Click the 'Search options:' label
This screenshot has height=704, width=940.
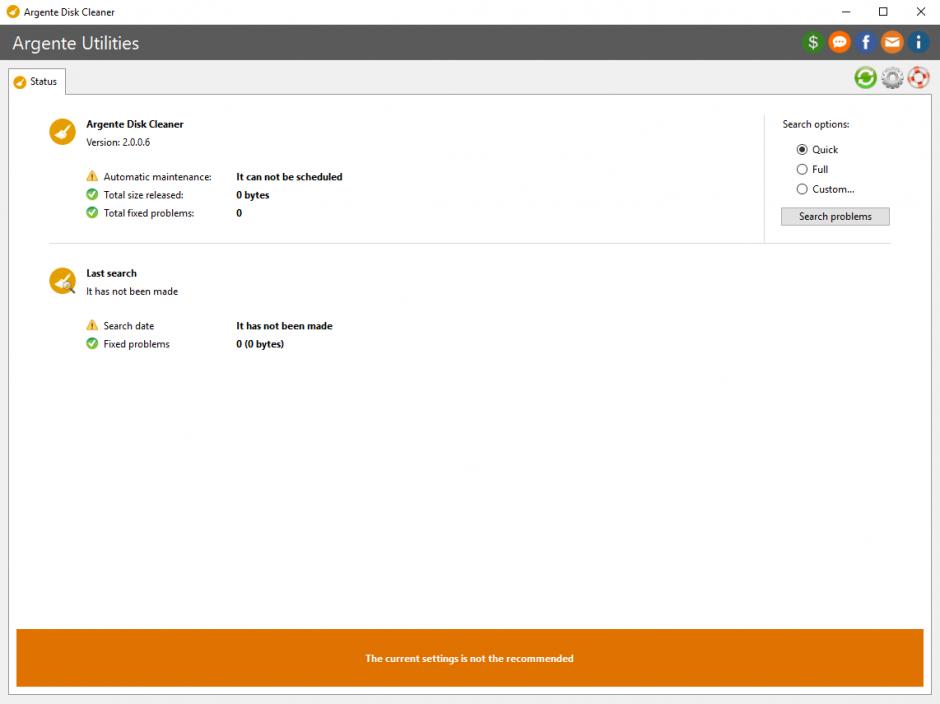[816, 124]
